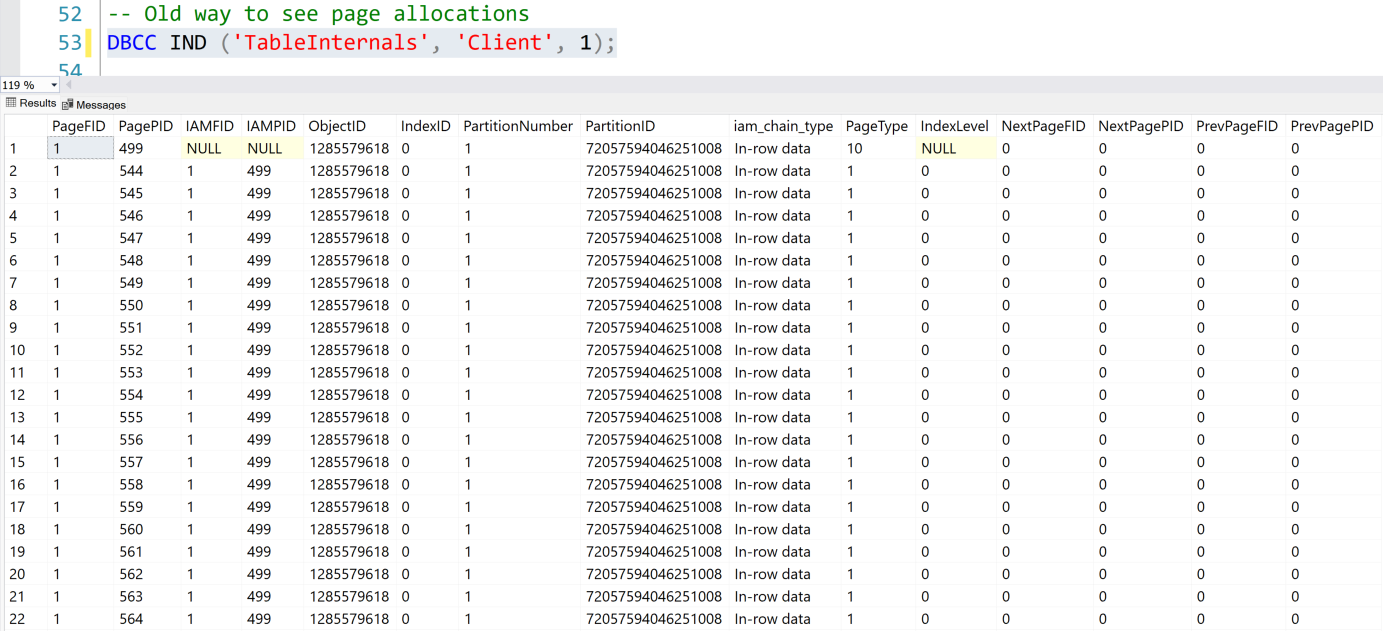Click PagePID cell 563
This screenshot has height=631, width=1383.
(x=146, y=596)
